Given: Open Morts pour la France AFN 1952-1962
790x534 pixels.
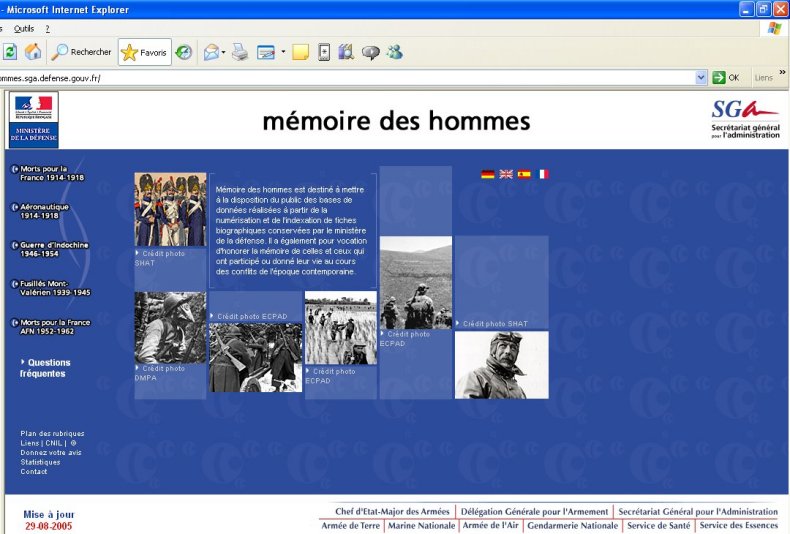Looking at the screenshot, I should tap(51, 327).
